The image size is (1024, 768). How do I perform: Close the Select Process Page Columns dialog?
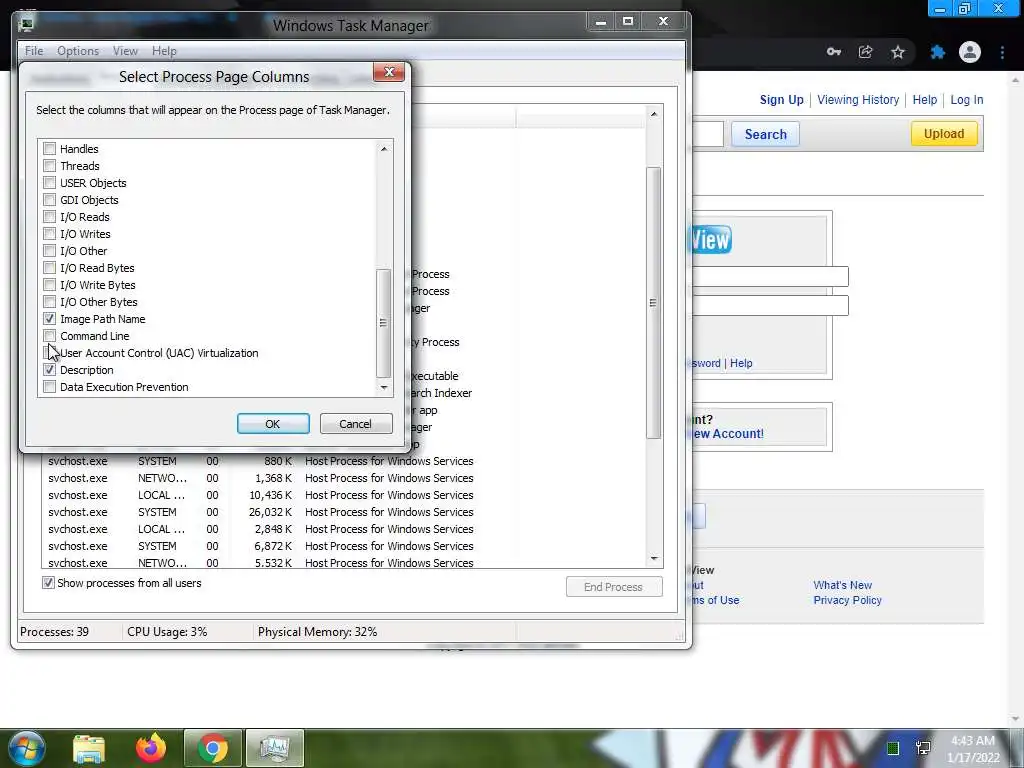click(x=389, y=72)
